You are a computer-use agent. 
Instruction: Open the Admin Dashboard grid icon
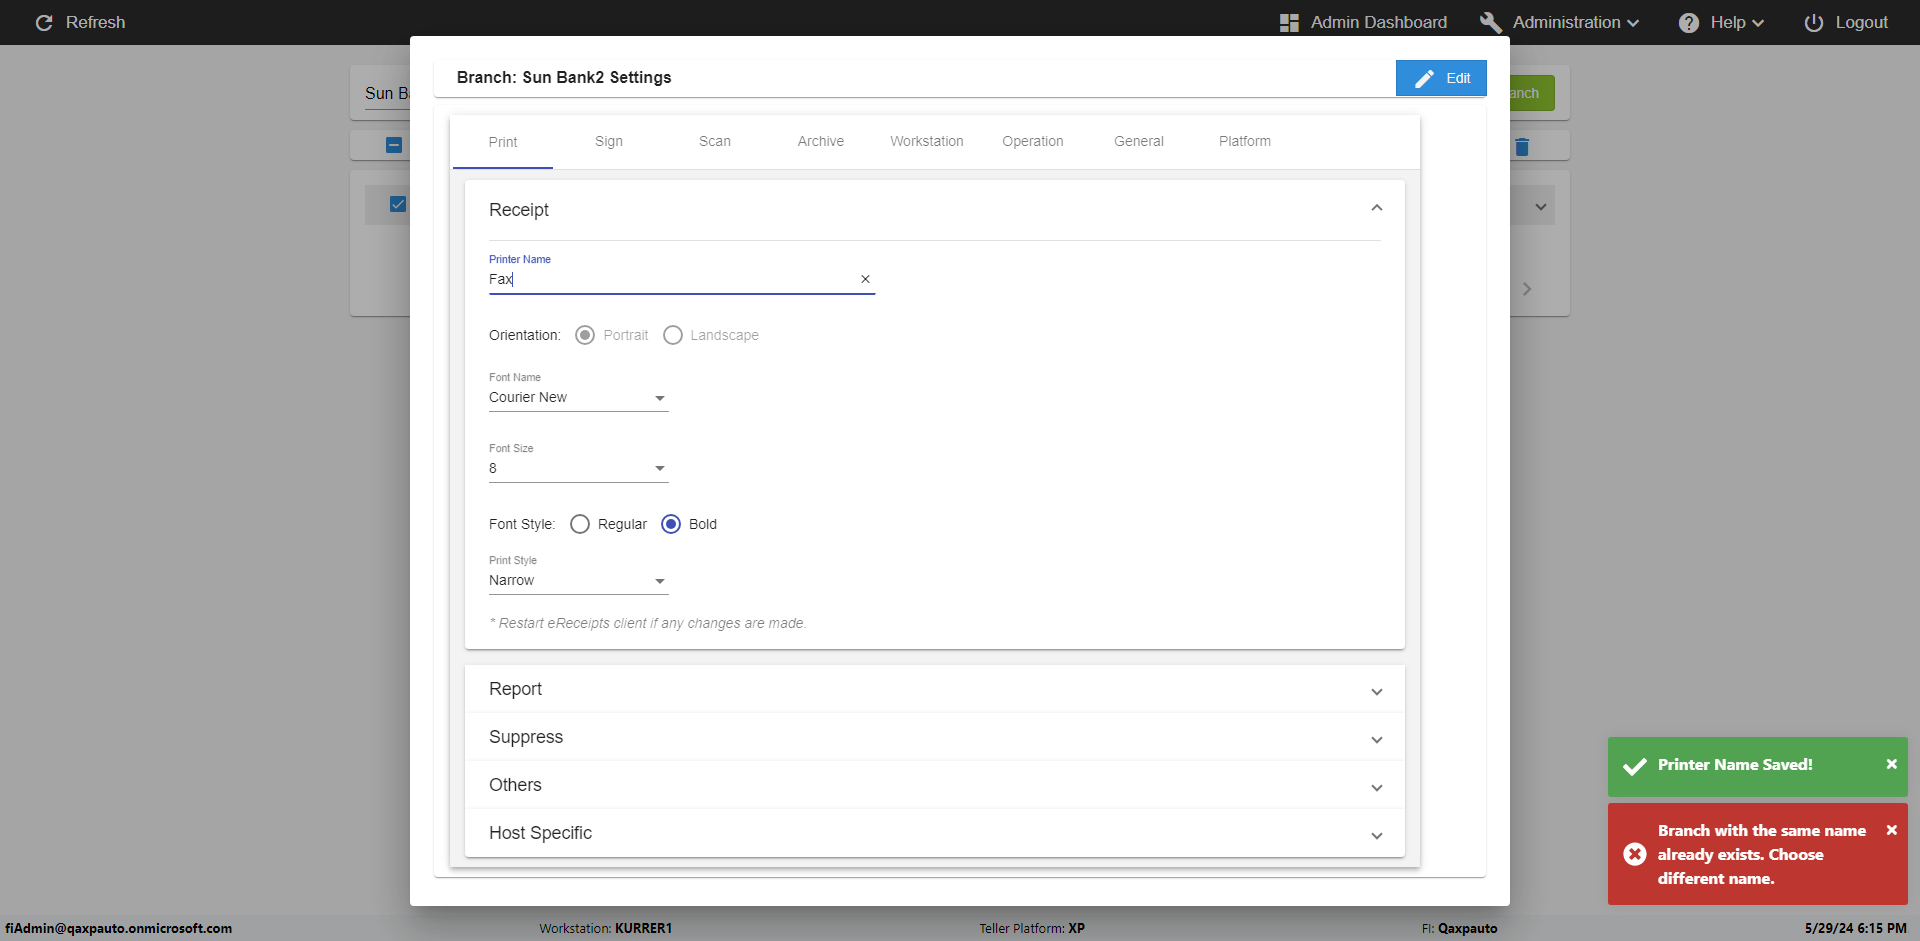coord(1289,23)
